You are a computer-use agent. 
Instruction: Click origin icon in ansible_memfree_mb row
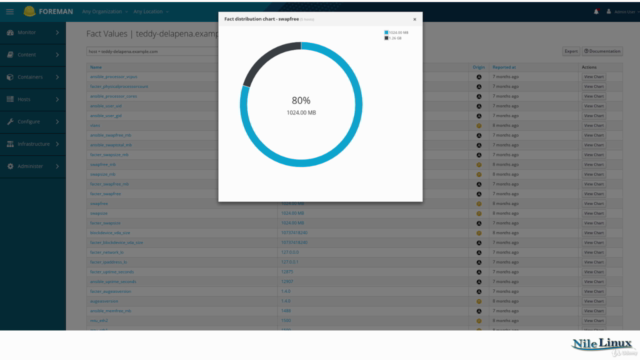point(479,311)
